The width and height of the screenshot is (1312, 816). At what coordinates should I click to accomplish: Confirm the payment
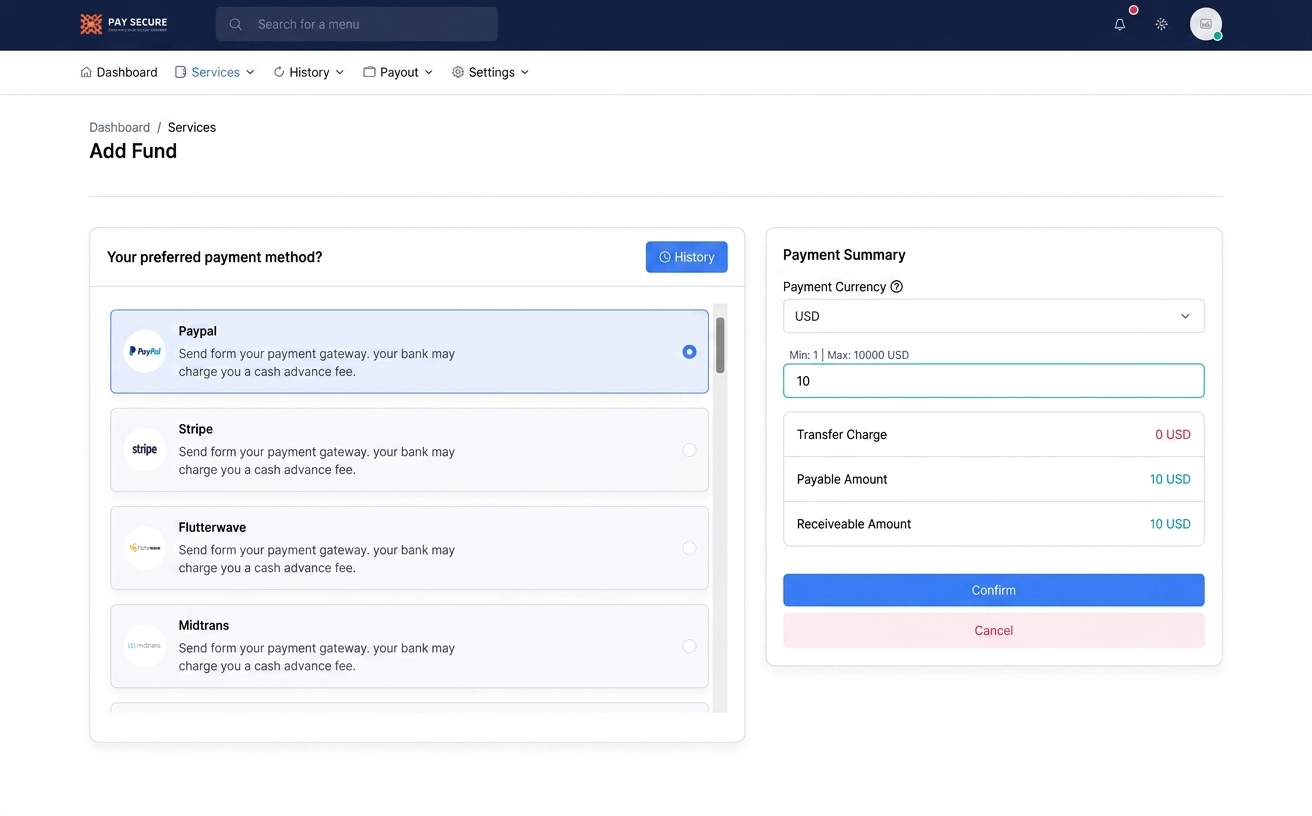(x=993, y=590)
